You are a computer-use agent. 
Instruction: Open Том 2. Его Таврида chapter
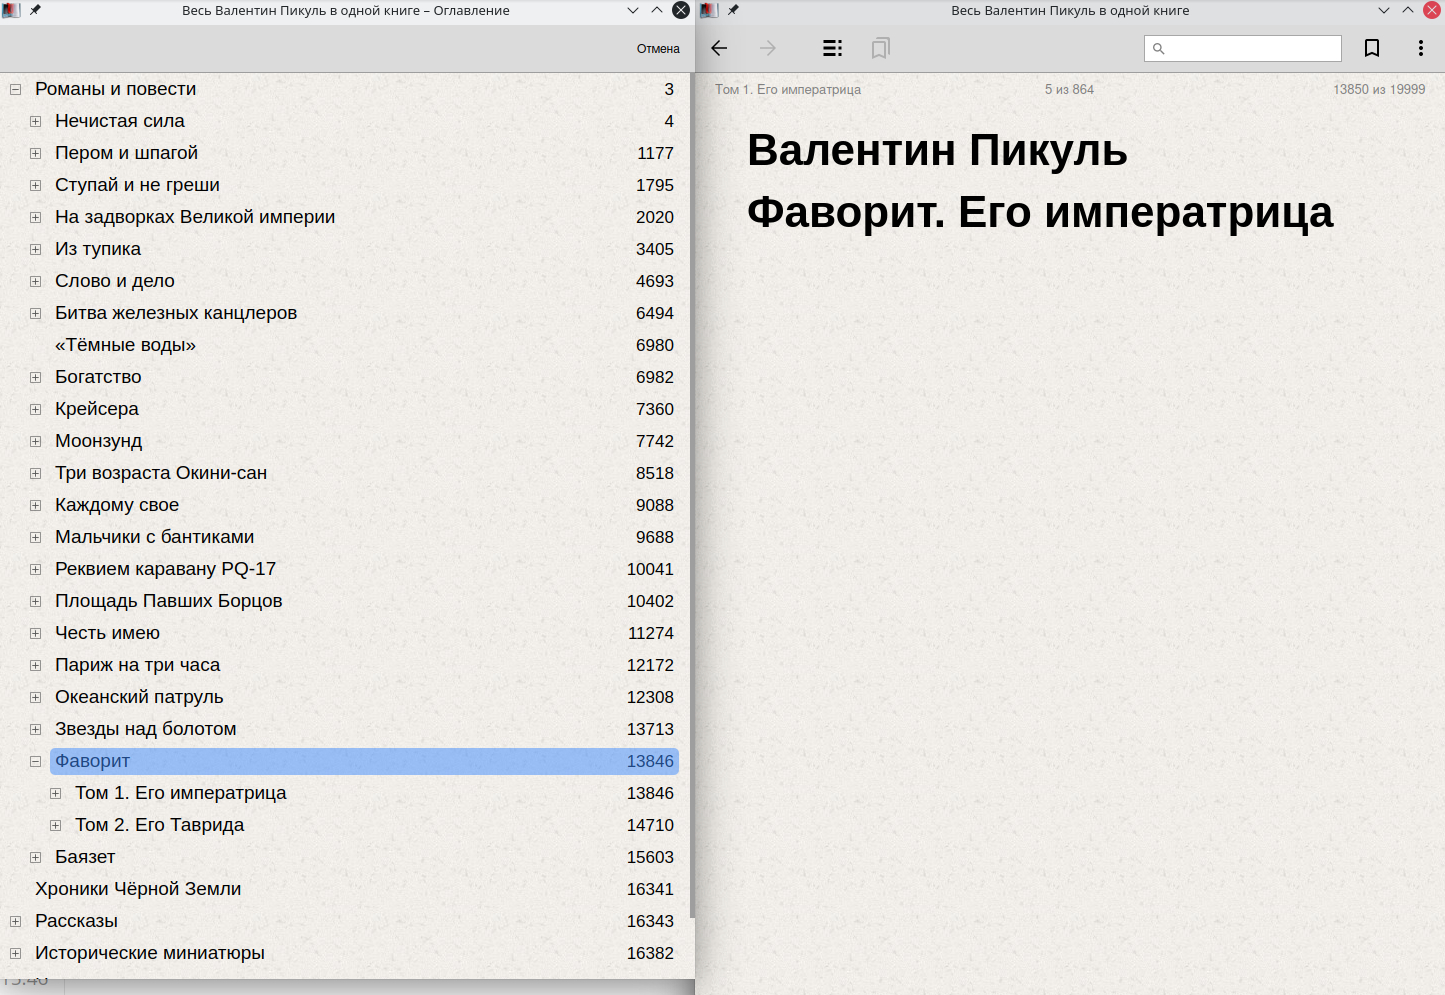(159, 825)
